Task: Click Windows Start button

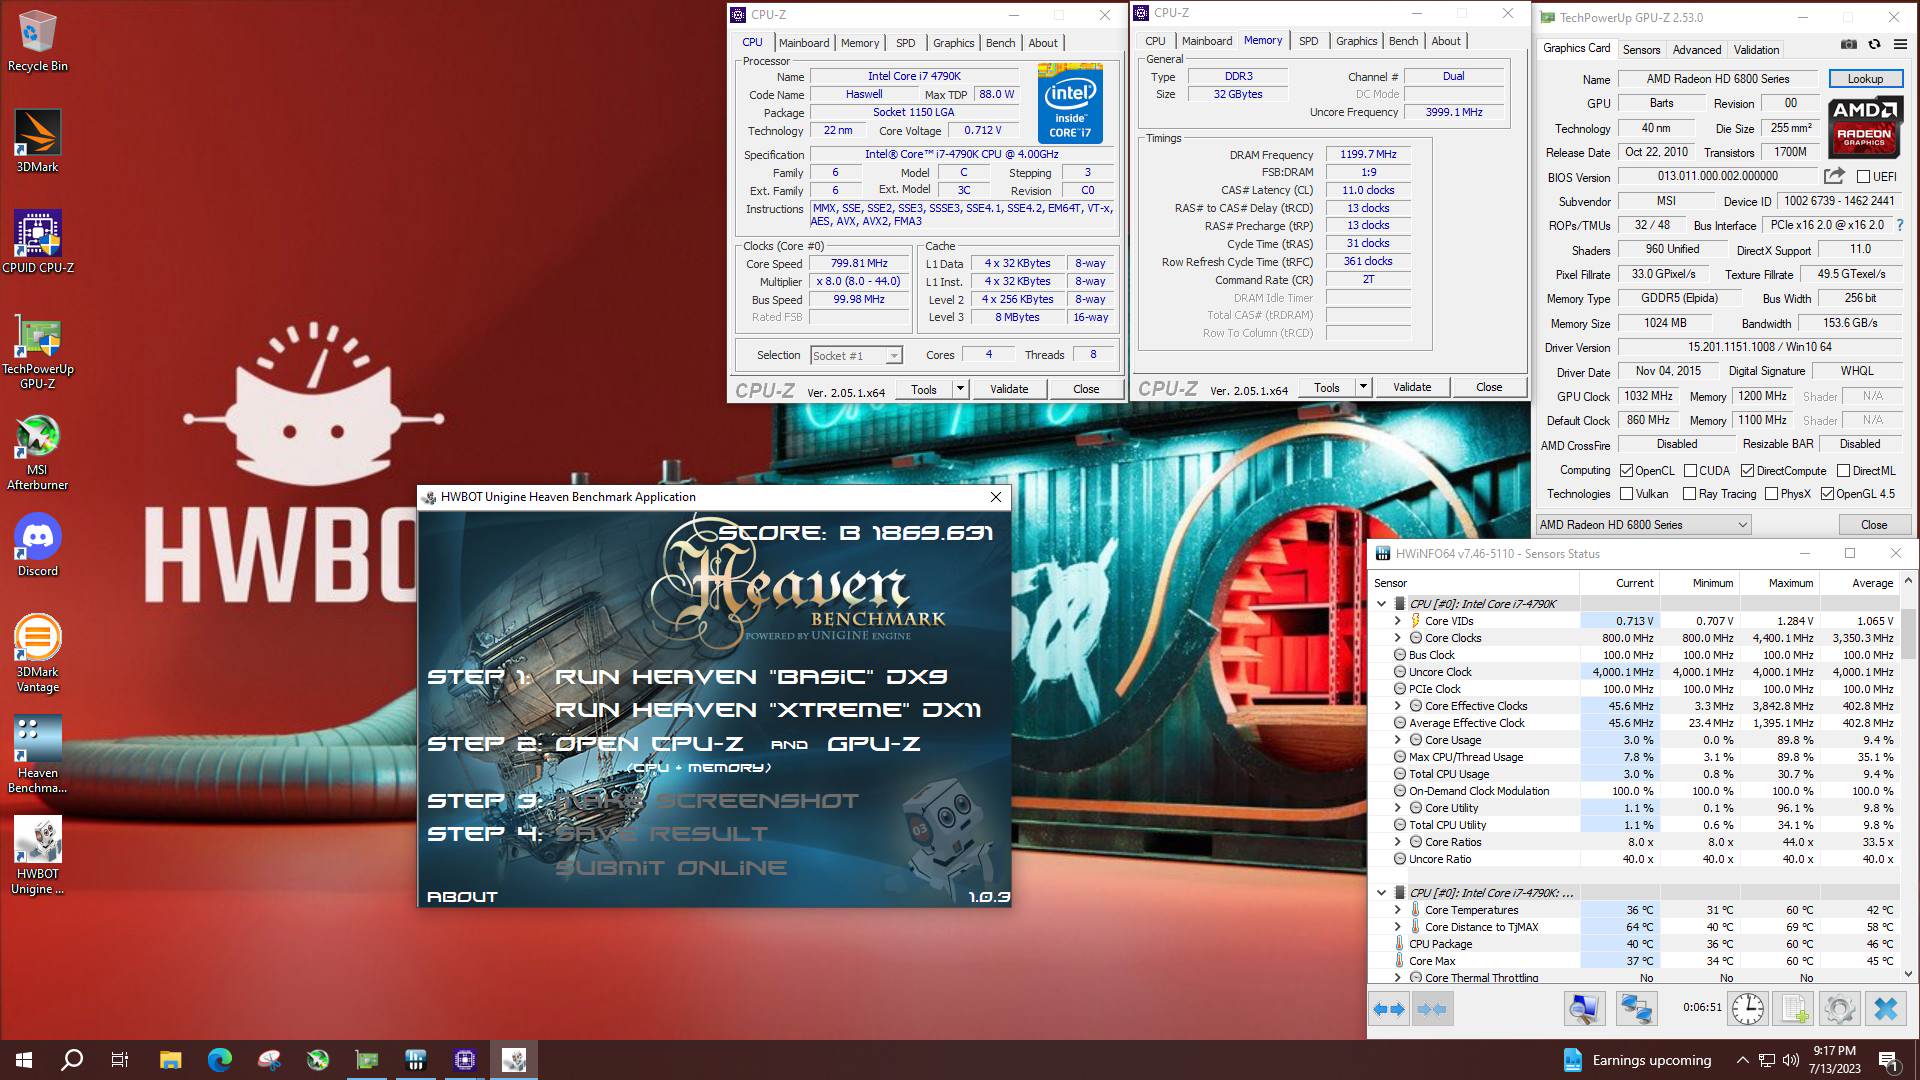Action: (x=24, y=1060)
